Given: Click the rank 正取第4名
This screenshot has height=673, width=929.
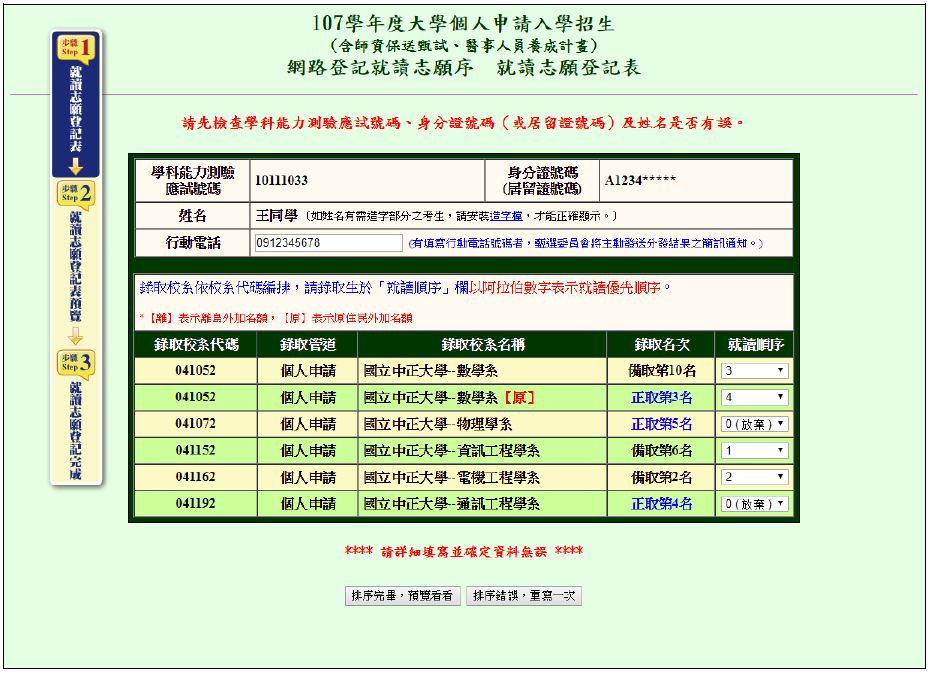Looking at the screenshot, I should [662, 504].
